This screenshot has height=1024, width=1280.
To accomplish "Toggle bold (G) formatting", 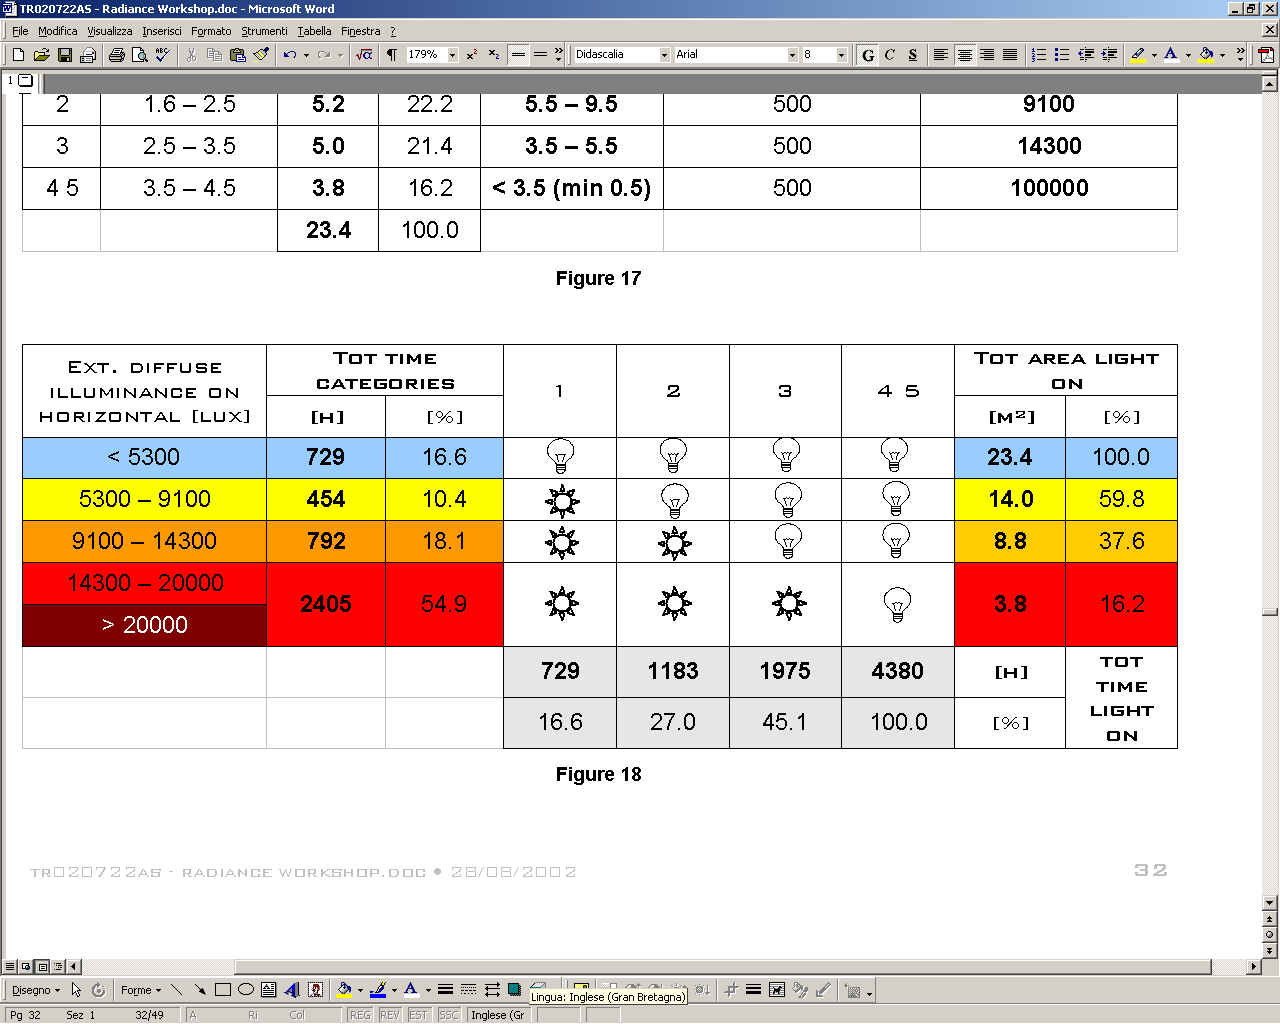I will 867,55.
